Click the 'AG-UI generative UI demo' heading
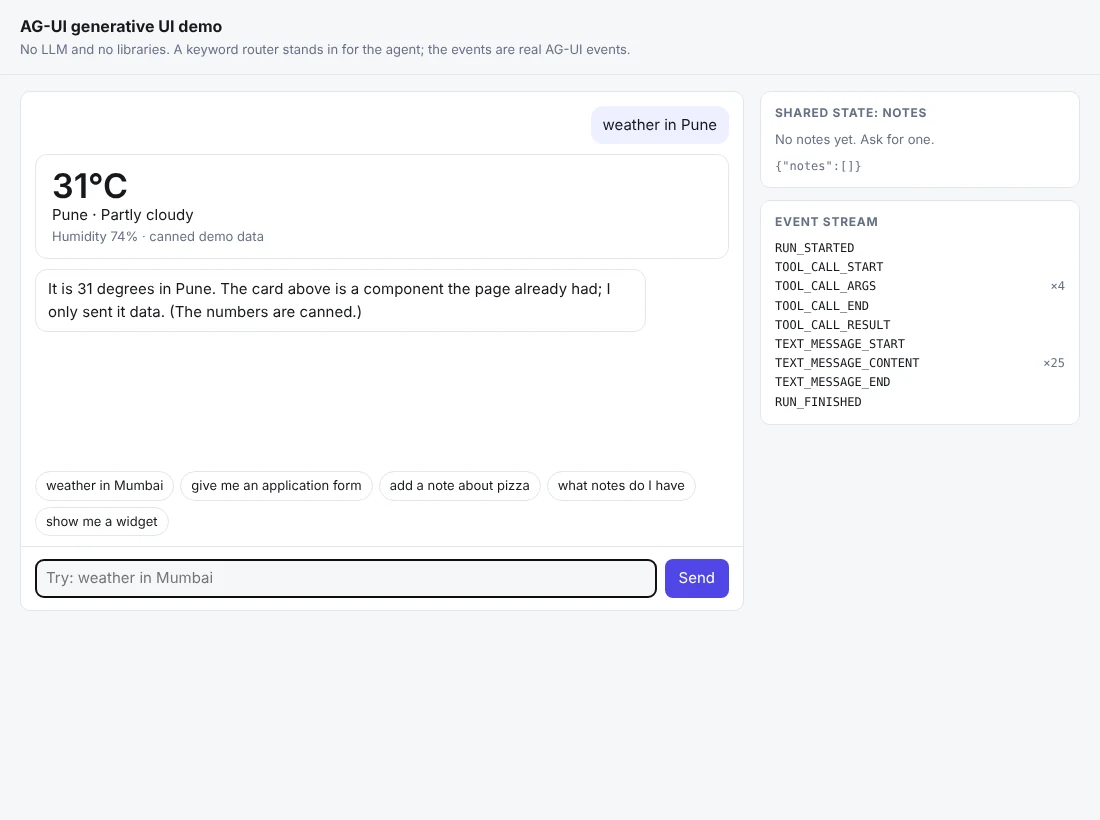Viewport: 1100px width, 820px height. point(121,27)
